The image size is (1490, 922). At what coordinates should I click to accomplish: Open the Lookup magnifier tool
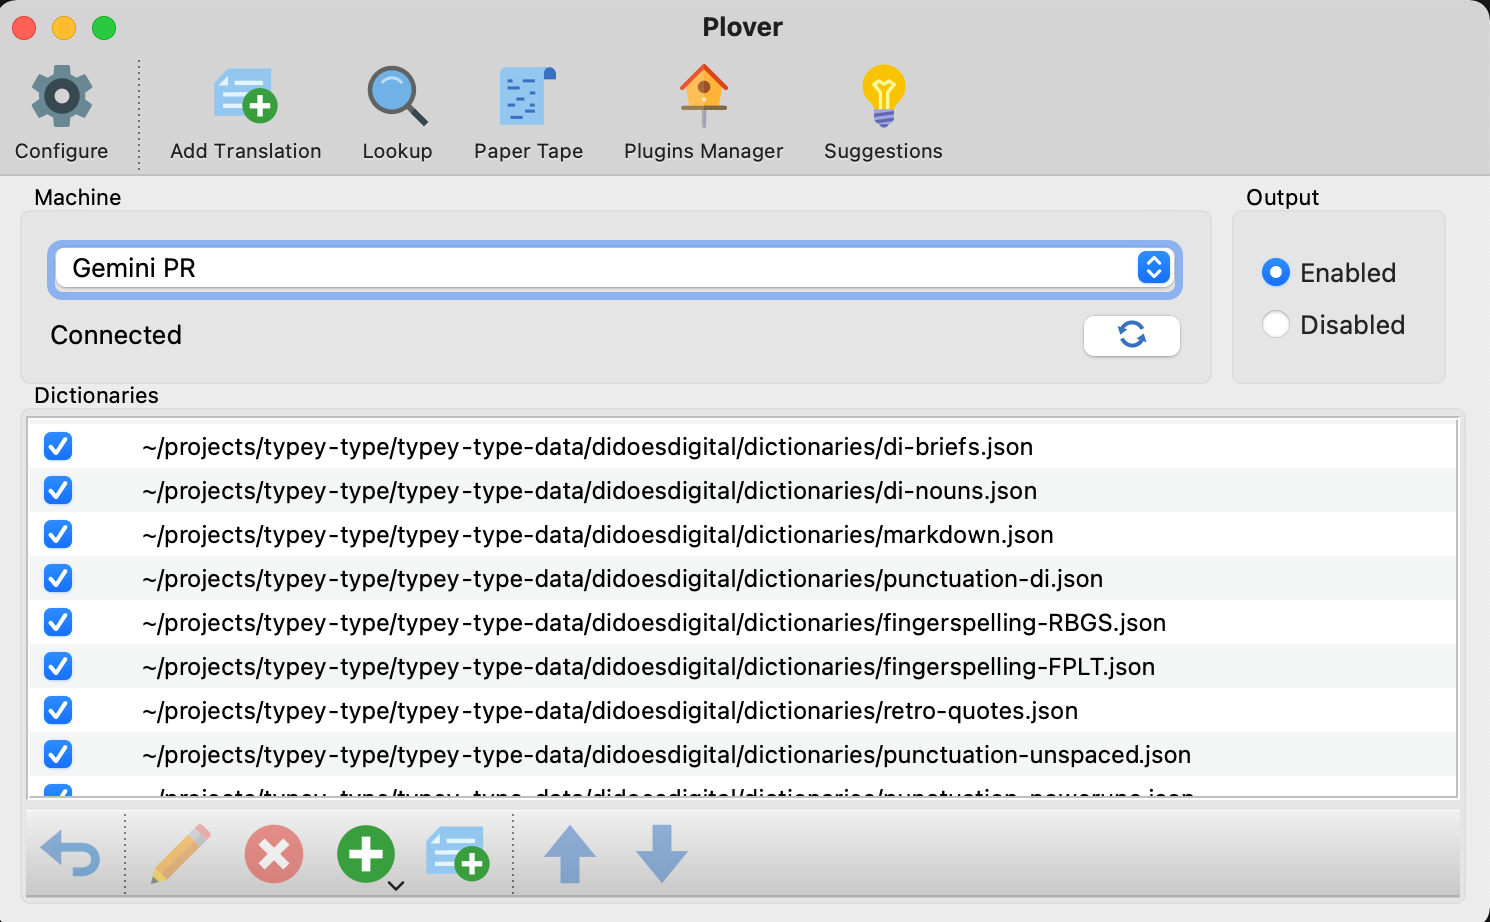point(397,97)
